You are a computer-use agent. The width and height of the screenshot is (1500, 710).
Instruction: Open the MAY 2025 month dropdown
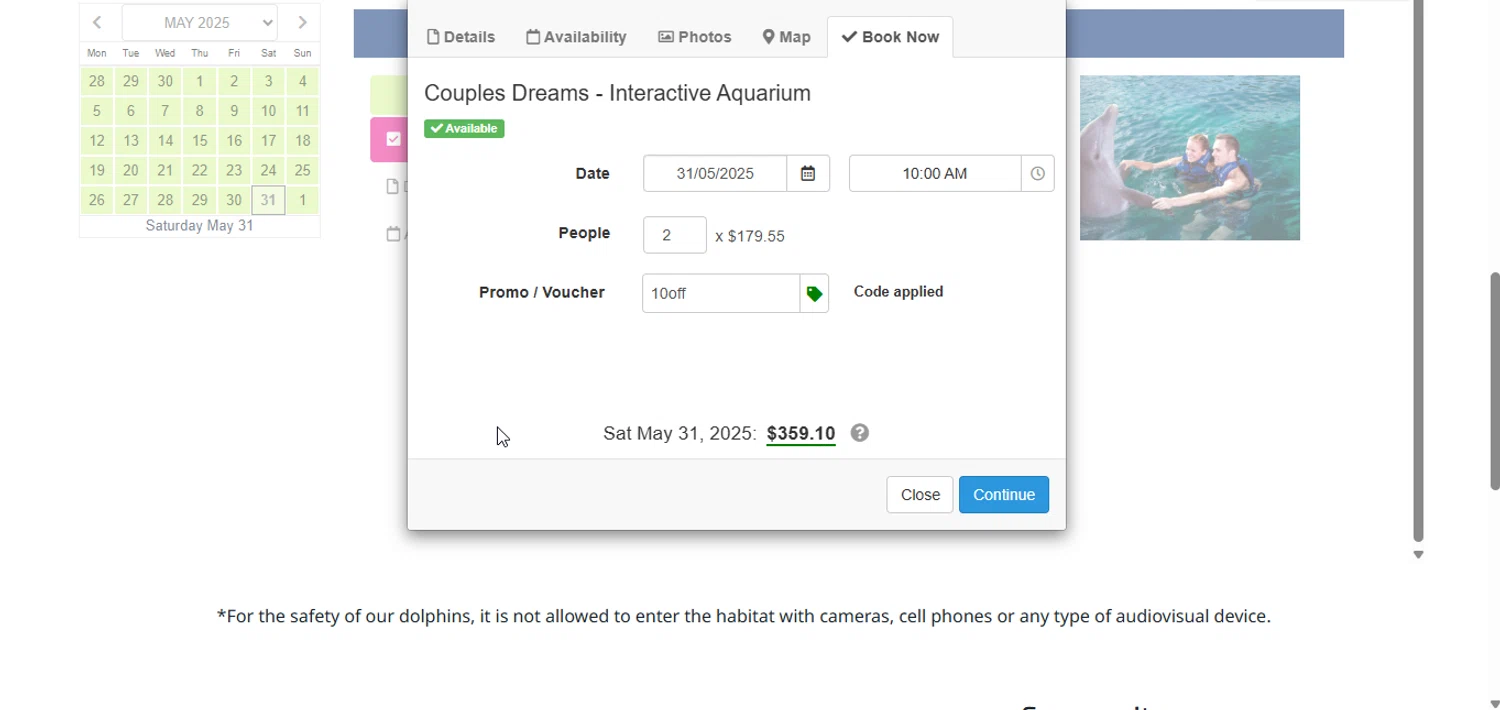pos(200,22)
